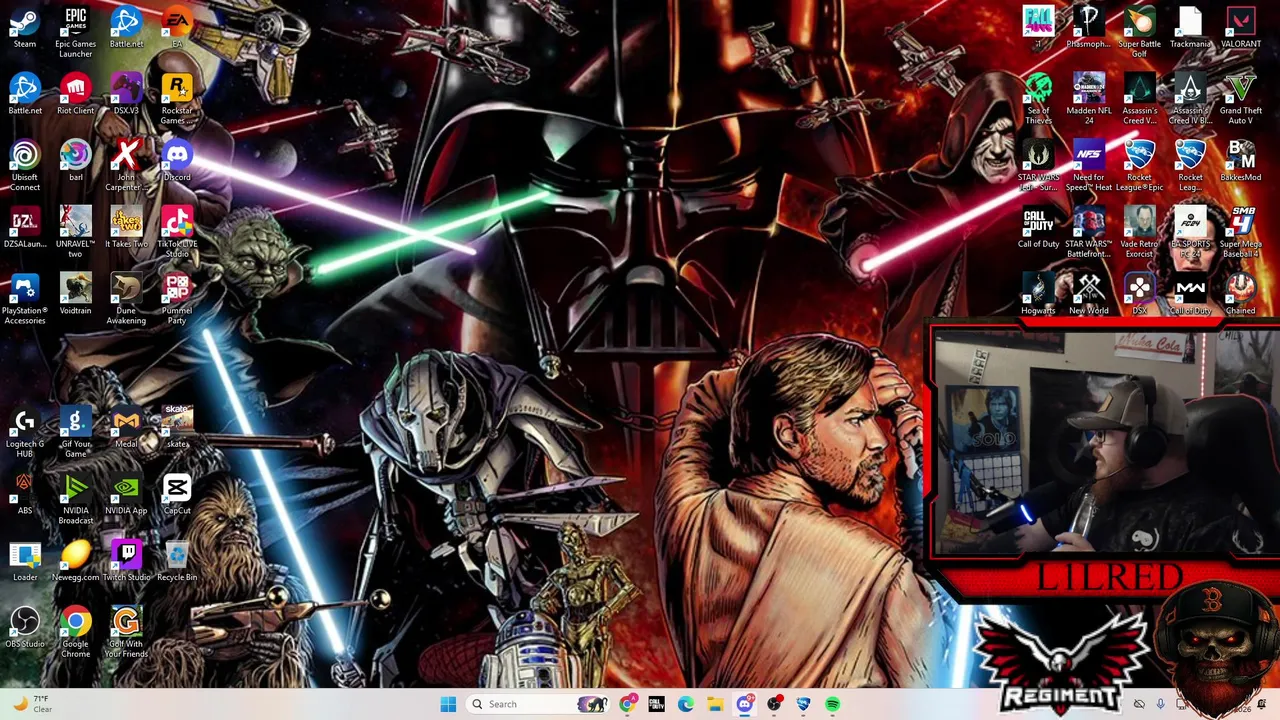
Task: Launch Grand Theft Auto V shortcut
Action: (1241, 99)
